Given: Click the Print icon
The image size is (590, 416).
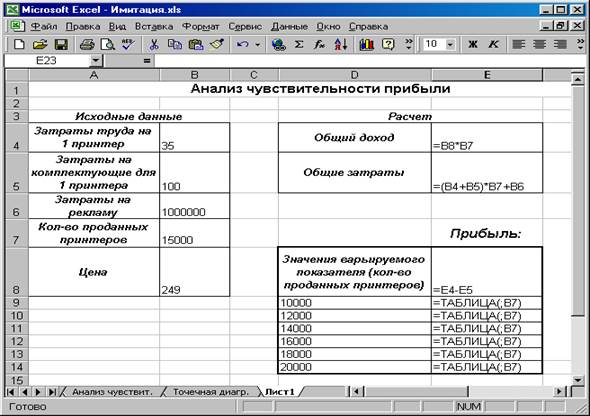Looking at the screenshot, I should click(x=87, y=44).
